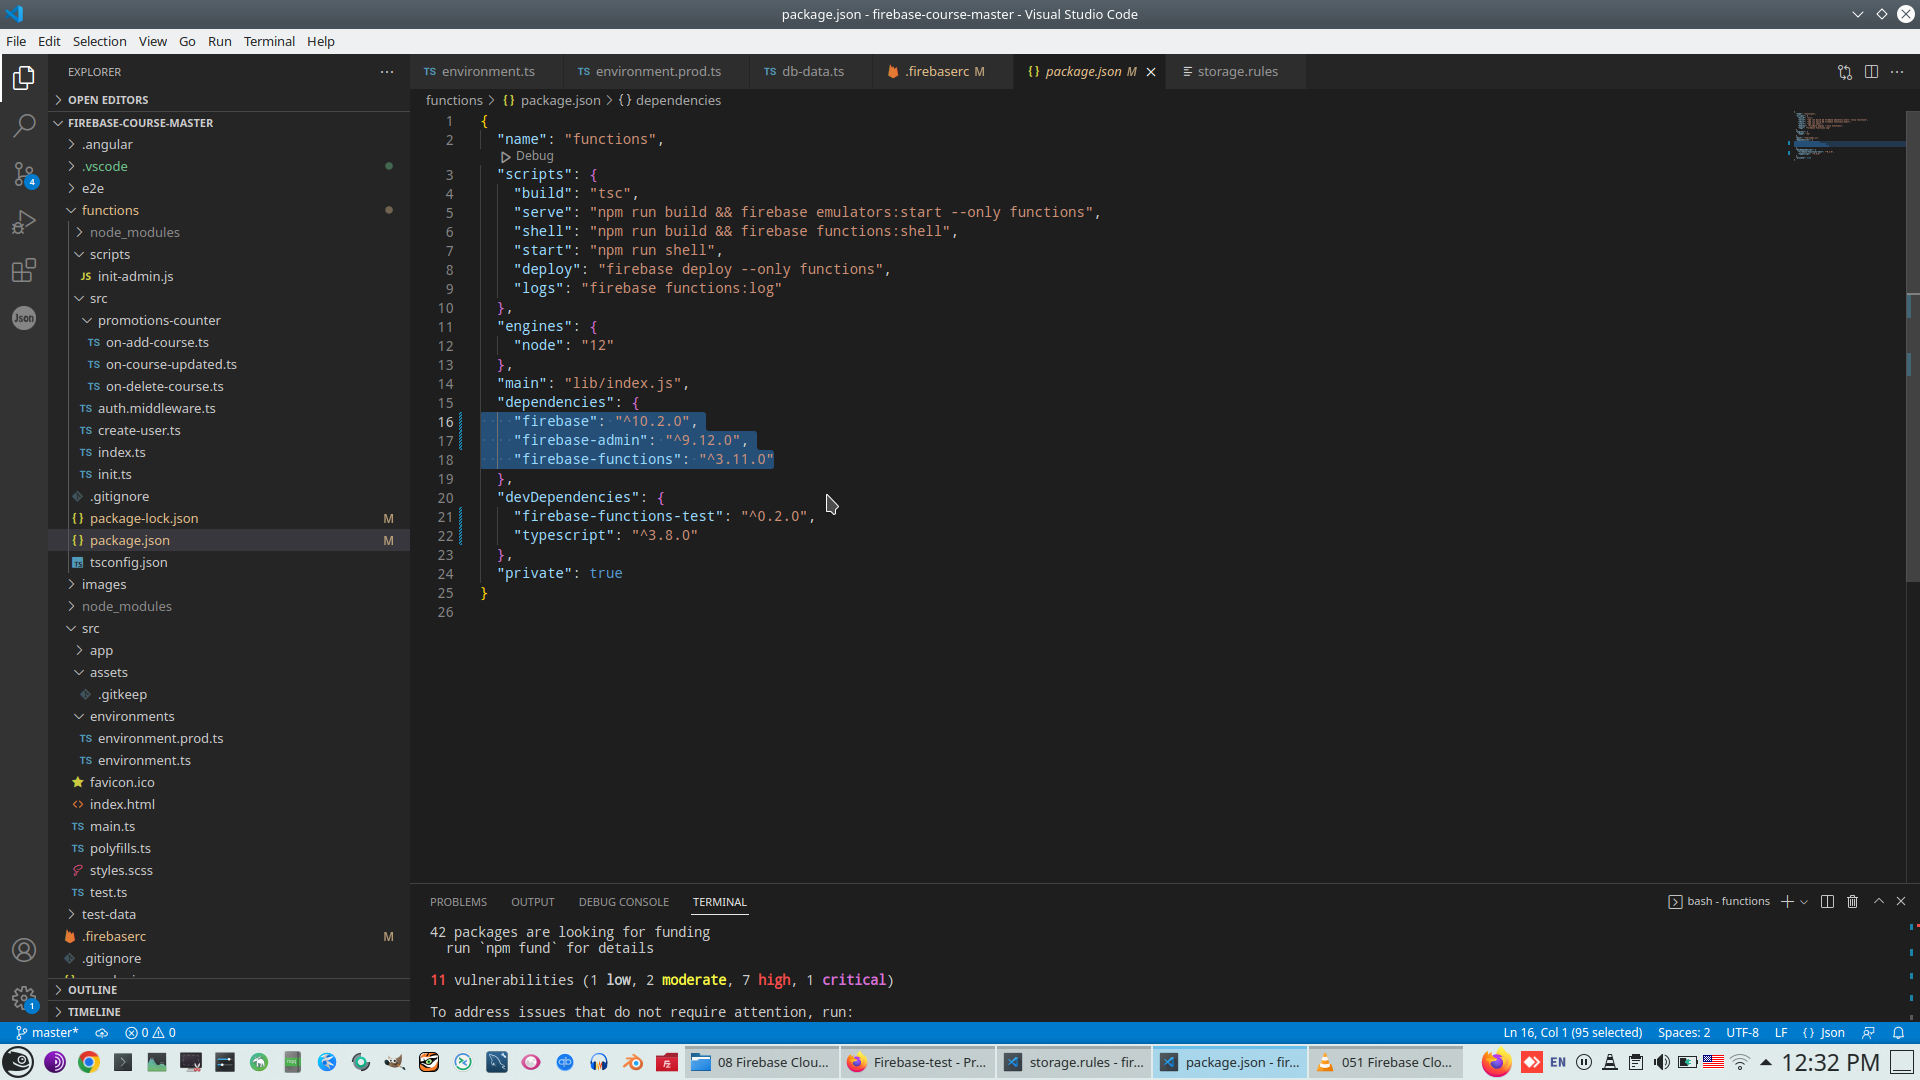The width and height of the screenshot is (1920, 1080).
Task: Click the master branch status button
Action: [47, 1033]
